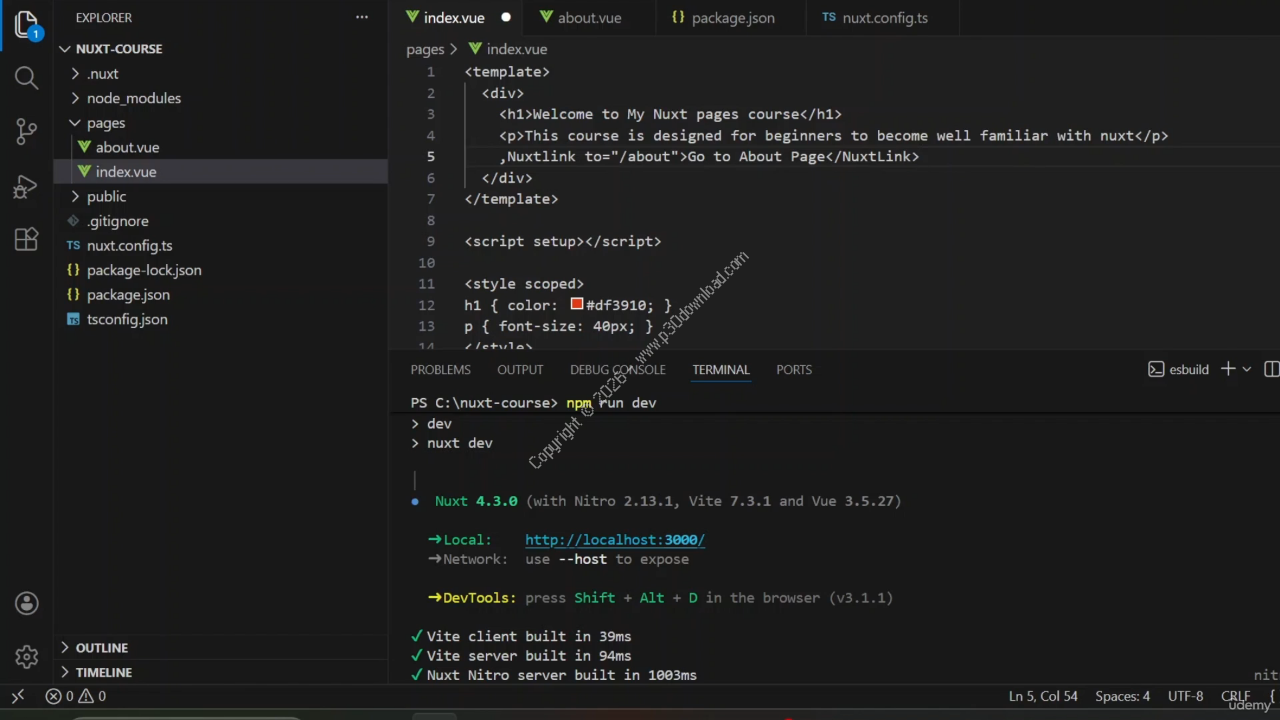Open the Search view in activity bar
Image resolution: width=1280 pixels, height=720 pixels.
(27, 78)
